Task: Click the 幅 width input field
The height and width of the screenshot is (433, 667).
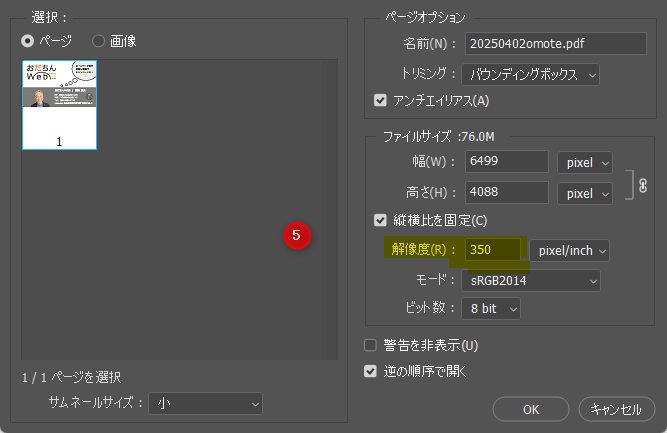Action: click(506, 162)
